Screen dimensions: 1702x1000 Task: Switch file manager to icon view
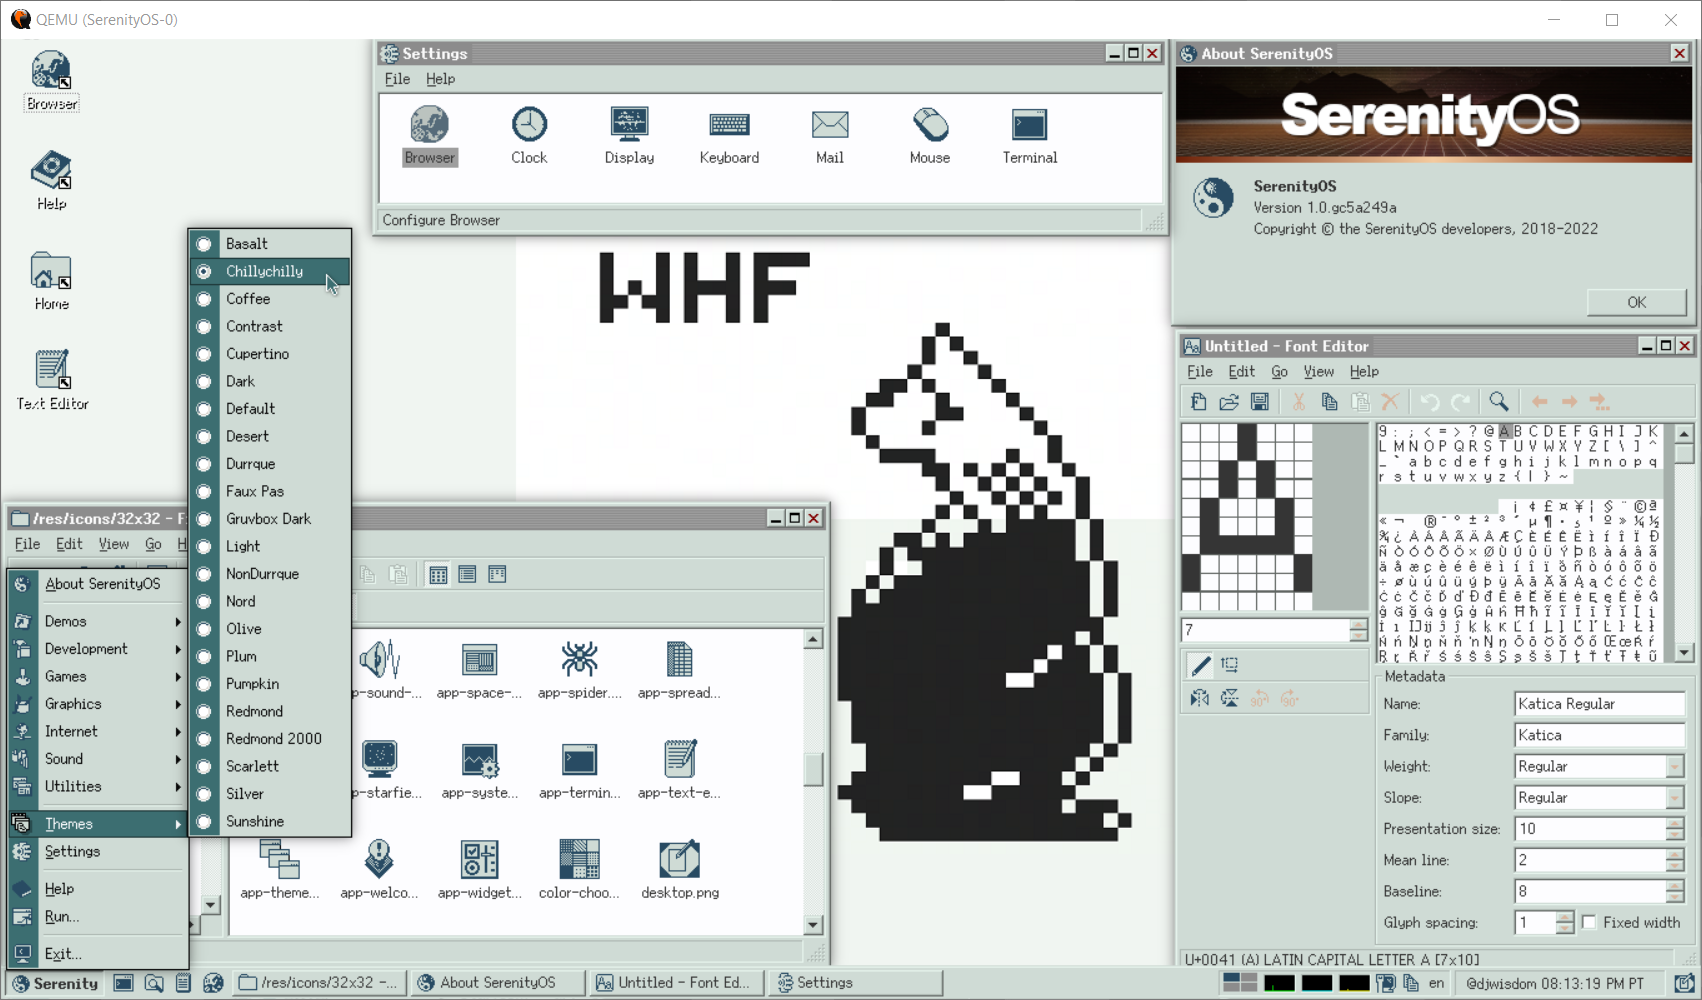tap(438, 574)
